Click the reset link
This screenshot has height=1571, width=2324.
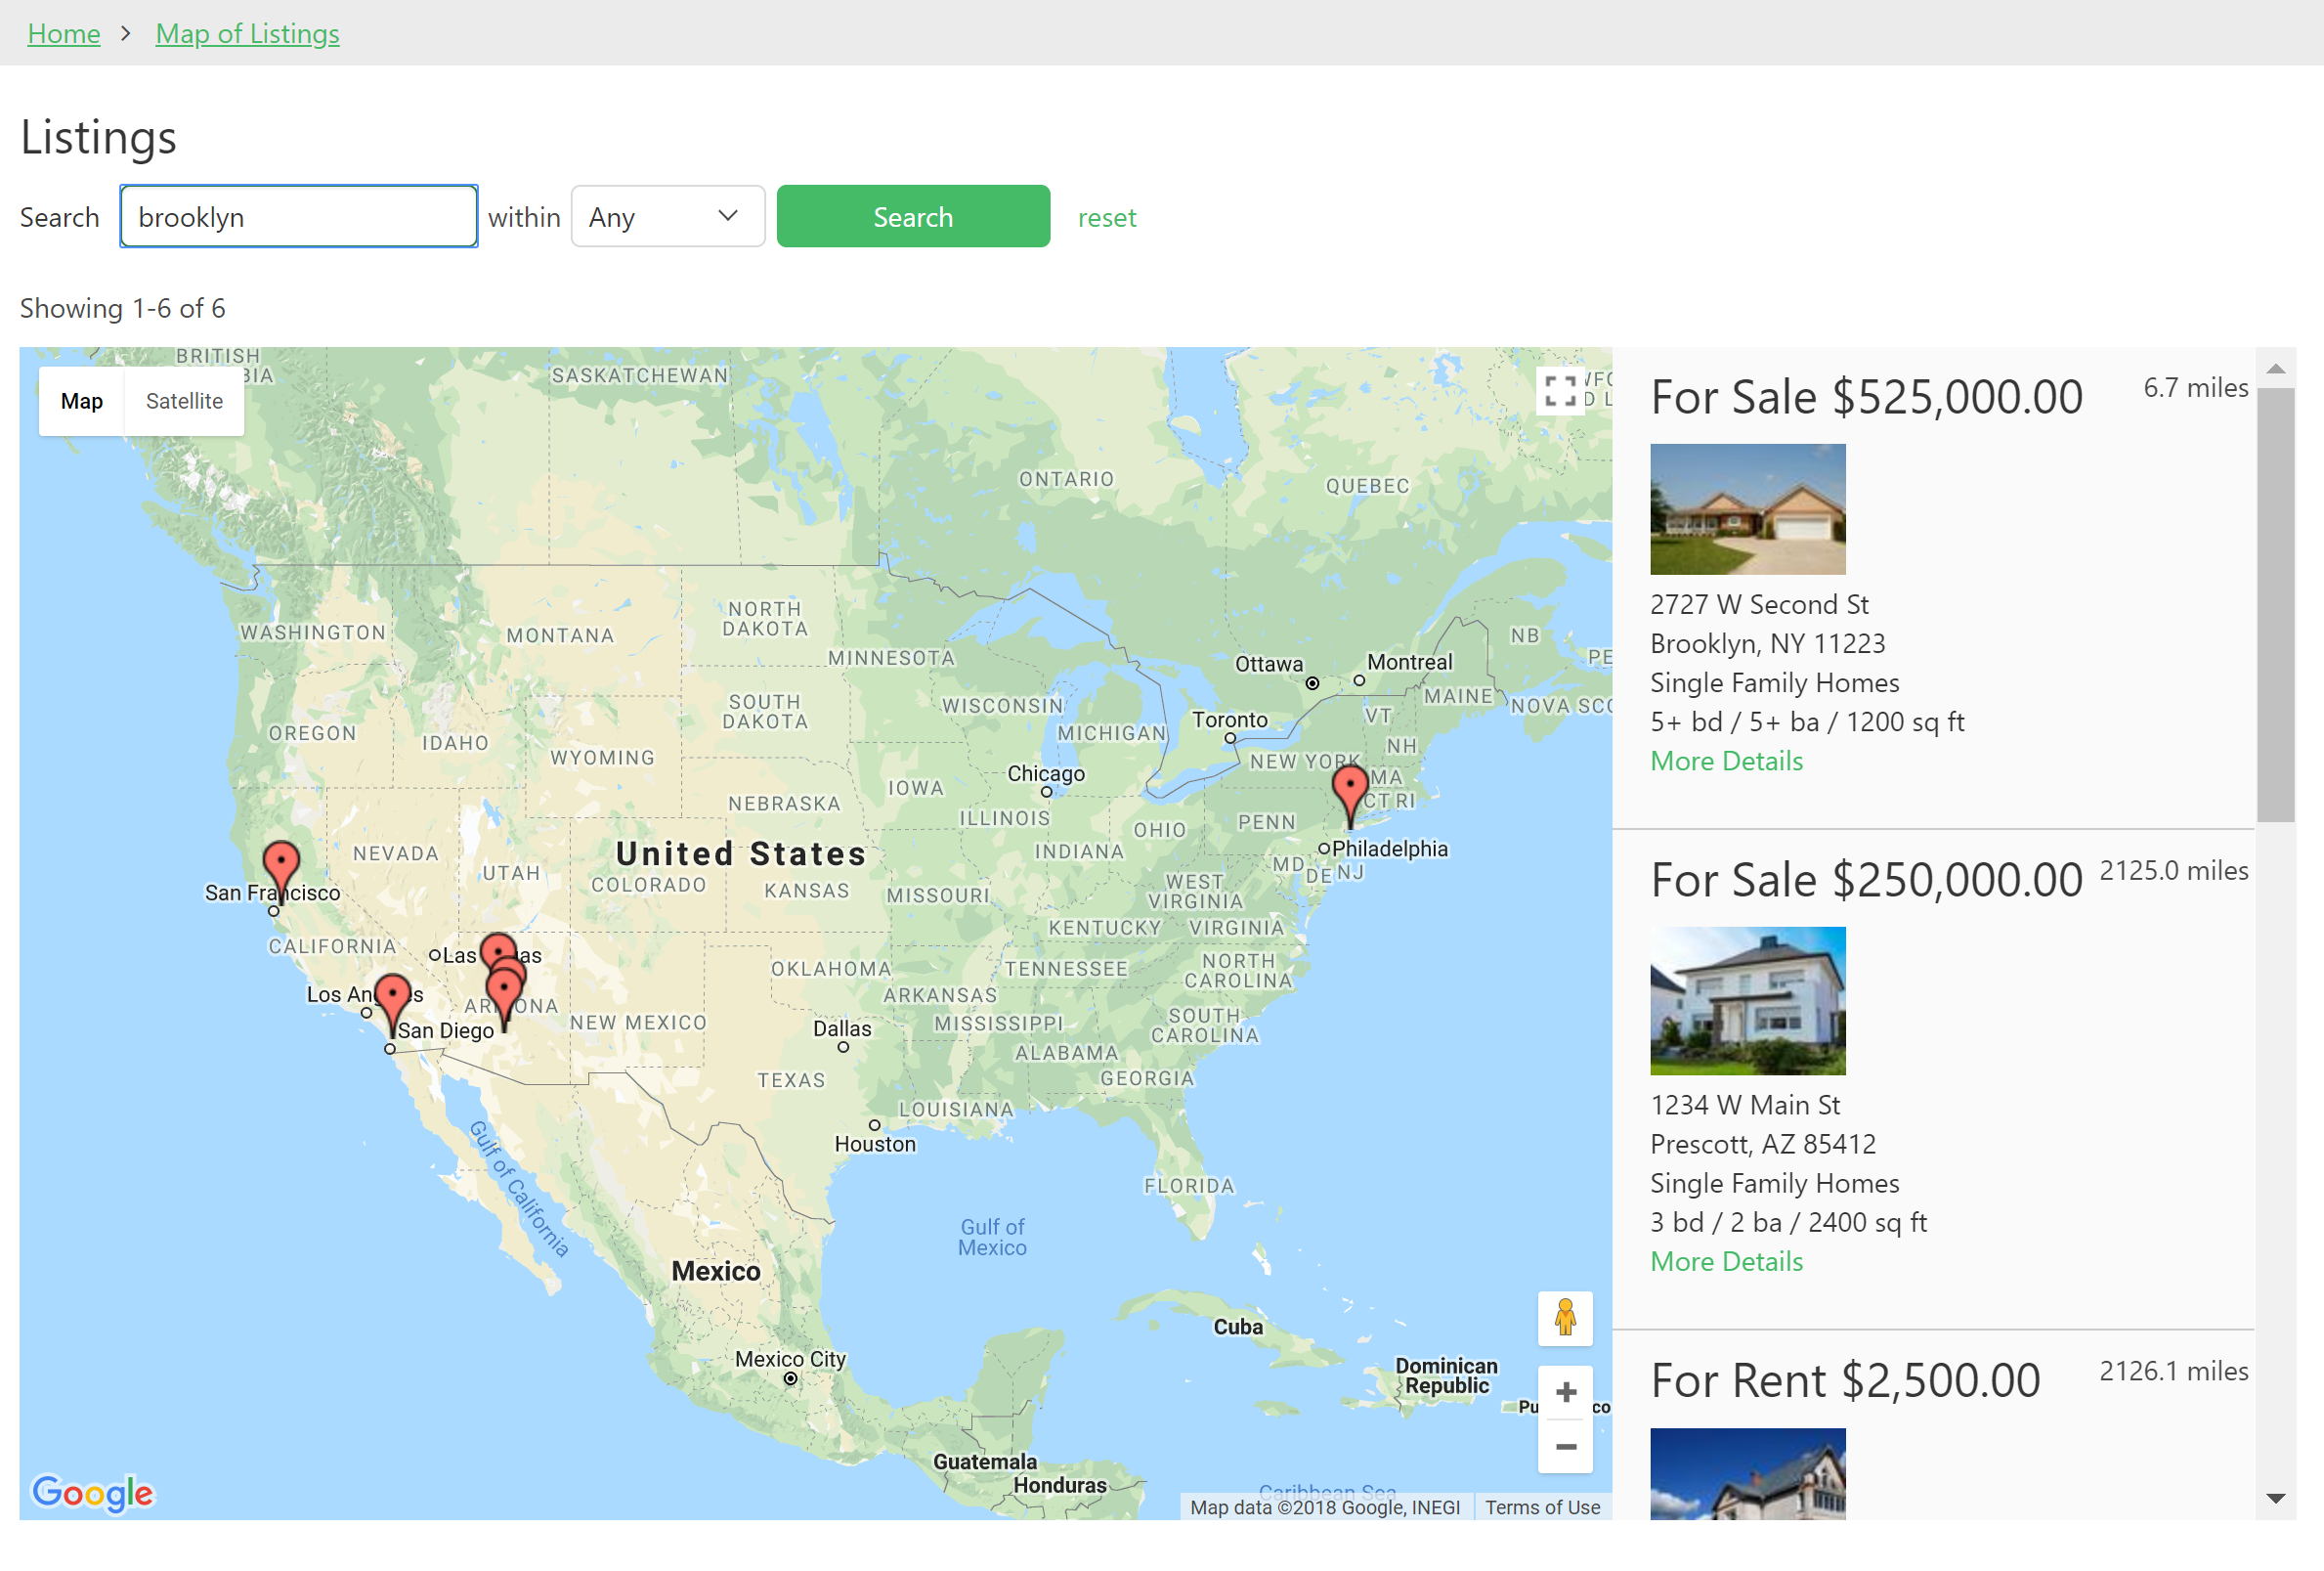(1106, 216)
